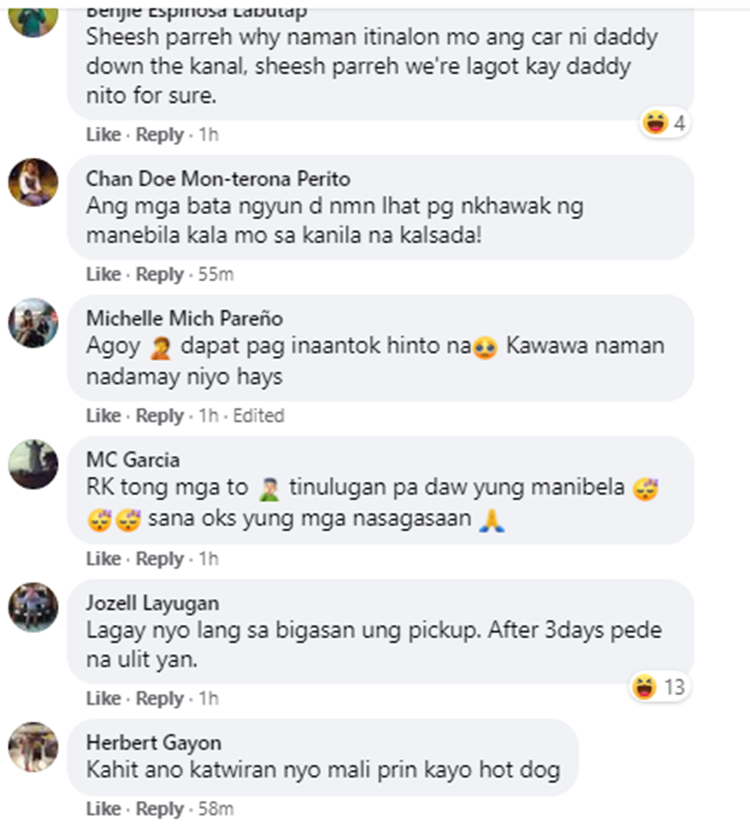Open Jozell Layugan's avatar image
Viewport: 750px width, 826px height.
(33, 607)
